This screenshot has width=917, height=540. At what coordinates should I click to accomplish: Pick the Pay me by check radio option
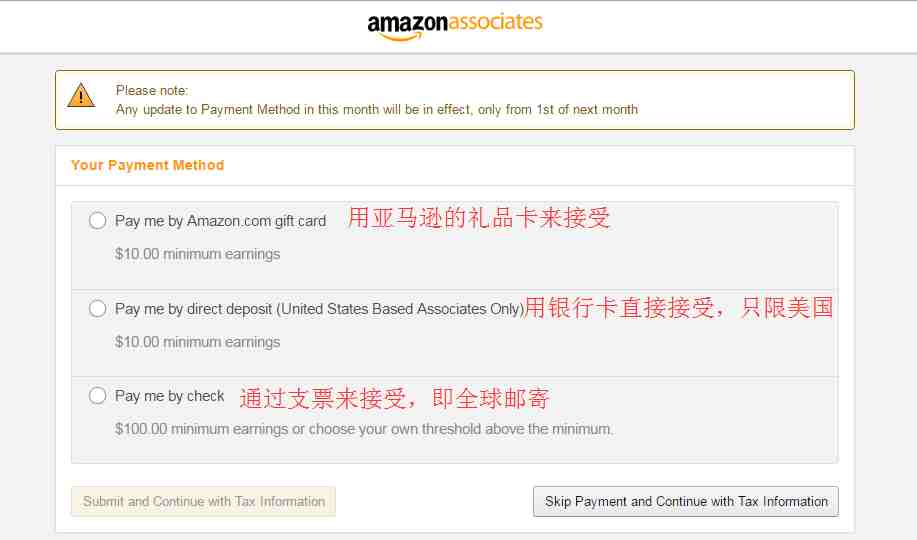click(98, 395)
